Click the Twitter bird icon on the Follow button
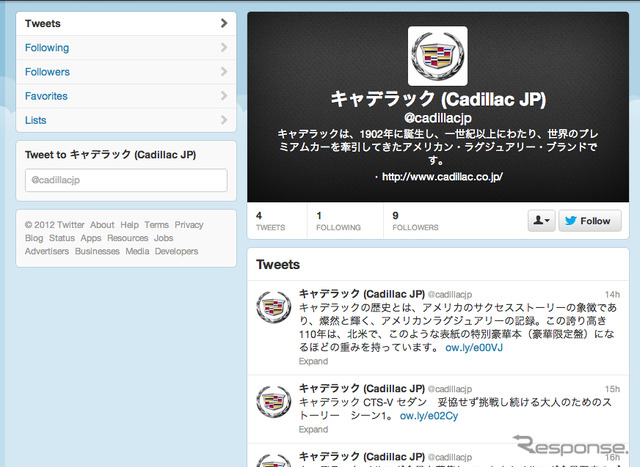 click(x=571, y=221)
